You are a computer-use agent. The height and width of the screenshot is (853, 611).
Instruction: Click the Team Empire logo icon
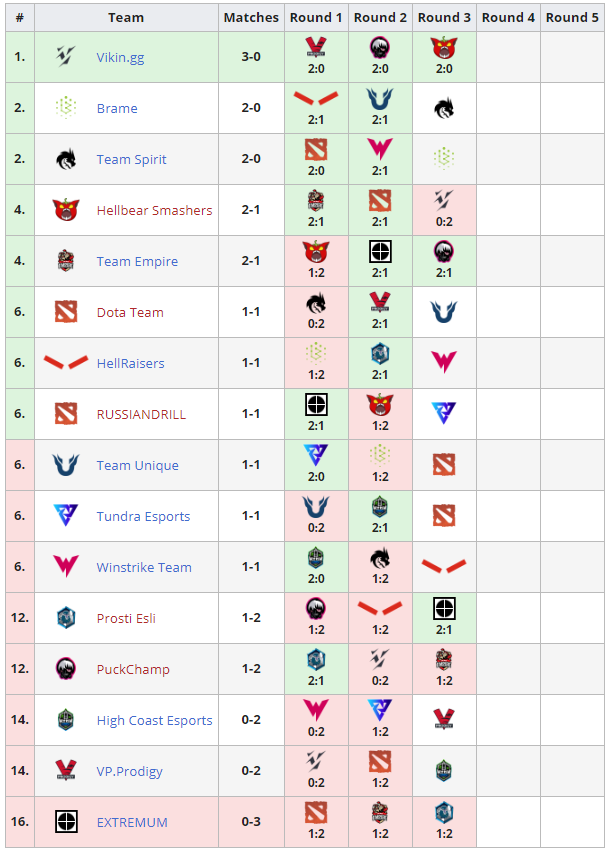point(66,261)
